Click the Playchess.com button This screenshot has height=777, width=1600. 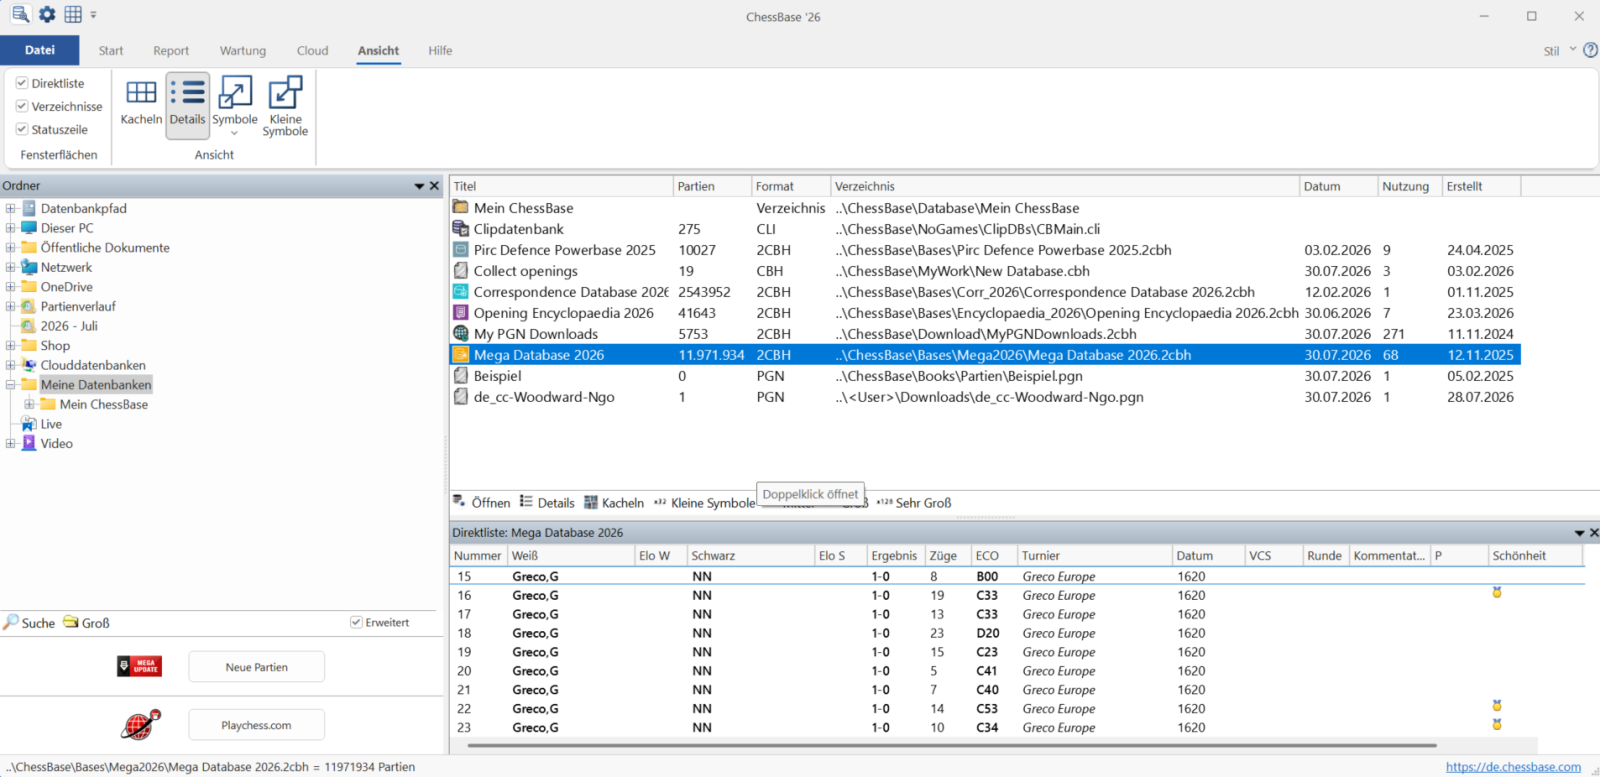[256, 725]
